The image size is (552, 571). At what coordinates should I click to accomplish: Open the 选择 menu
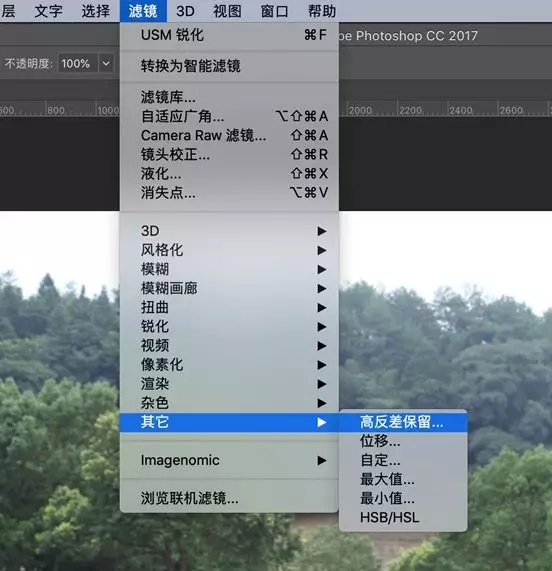[x=95, y=11]
